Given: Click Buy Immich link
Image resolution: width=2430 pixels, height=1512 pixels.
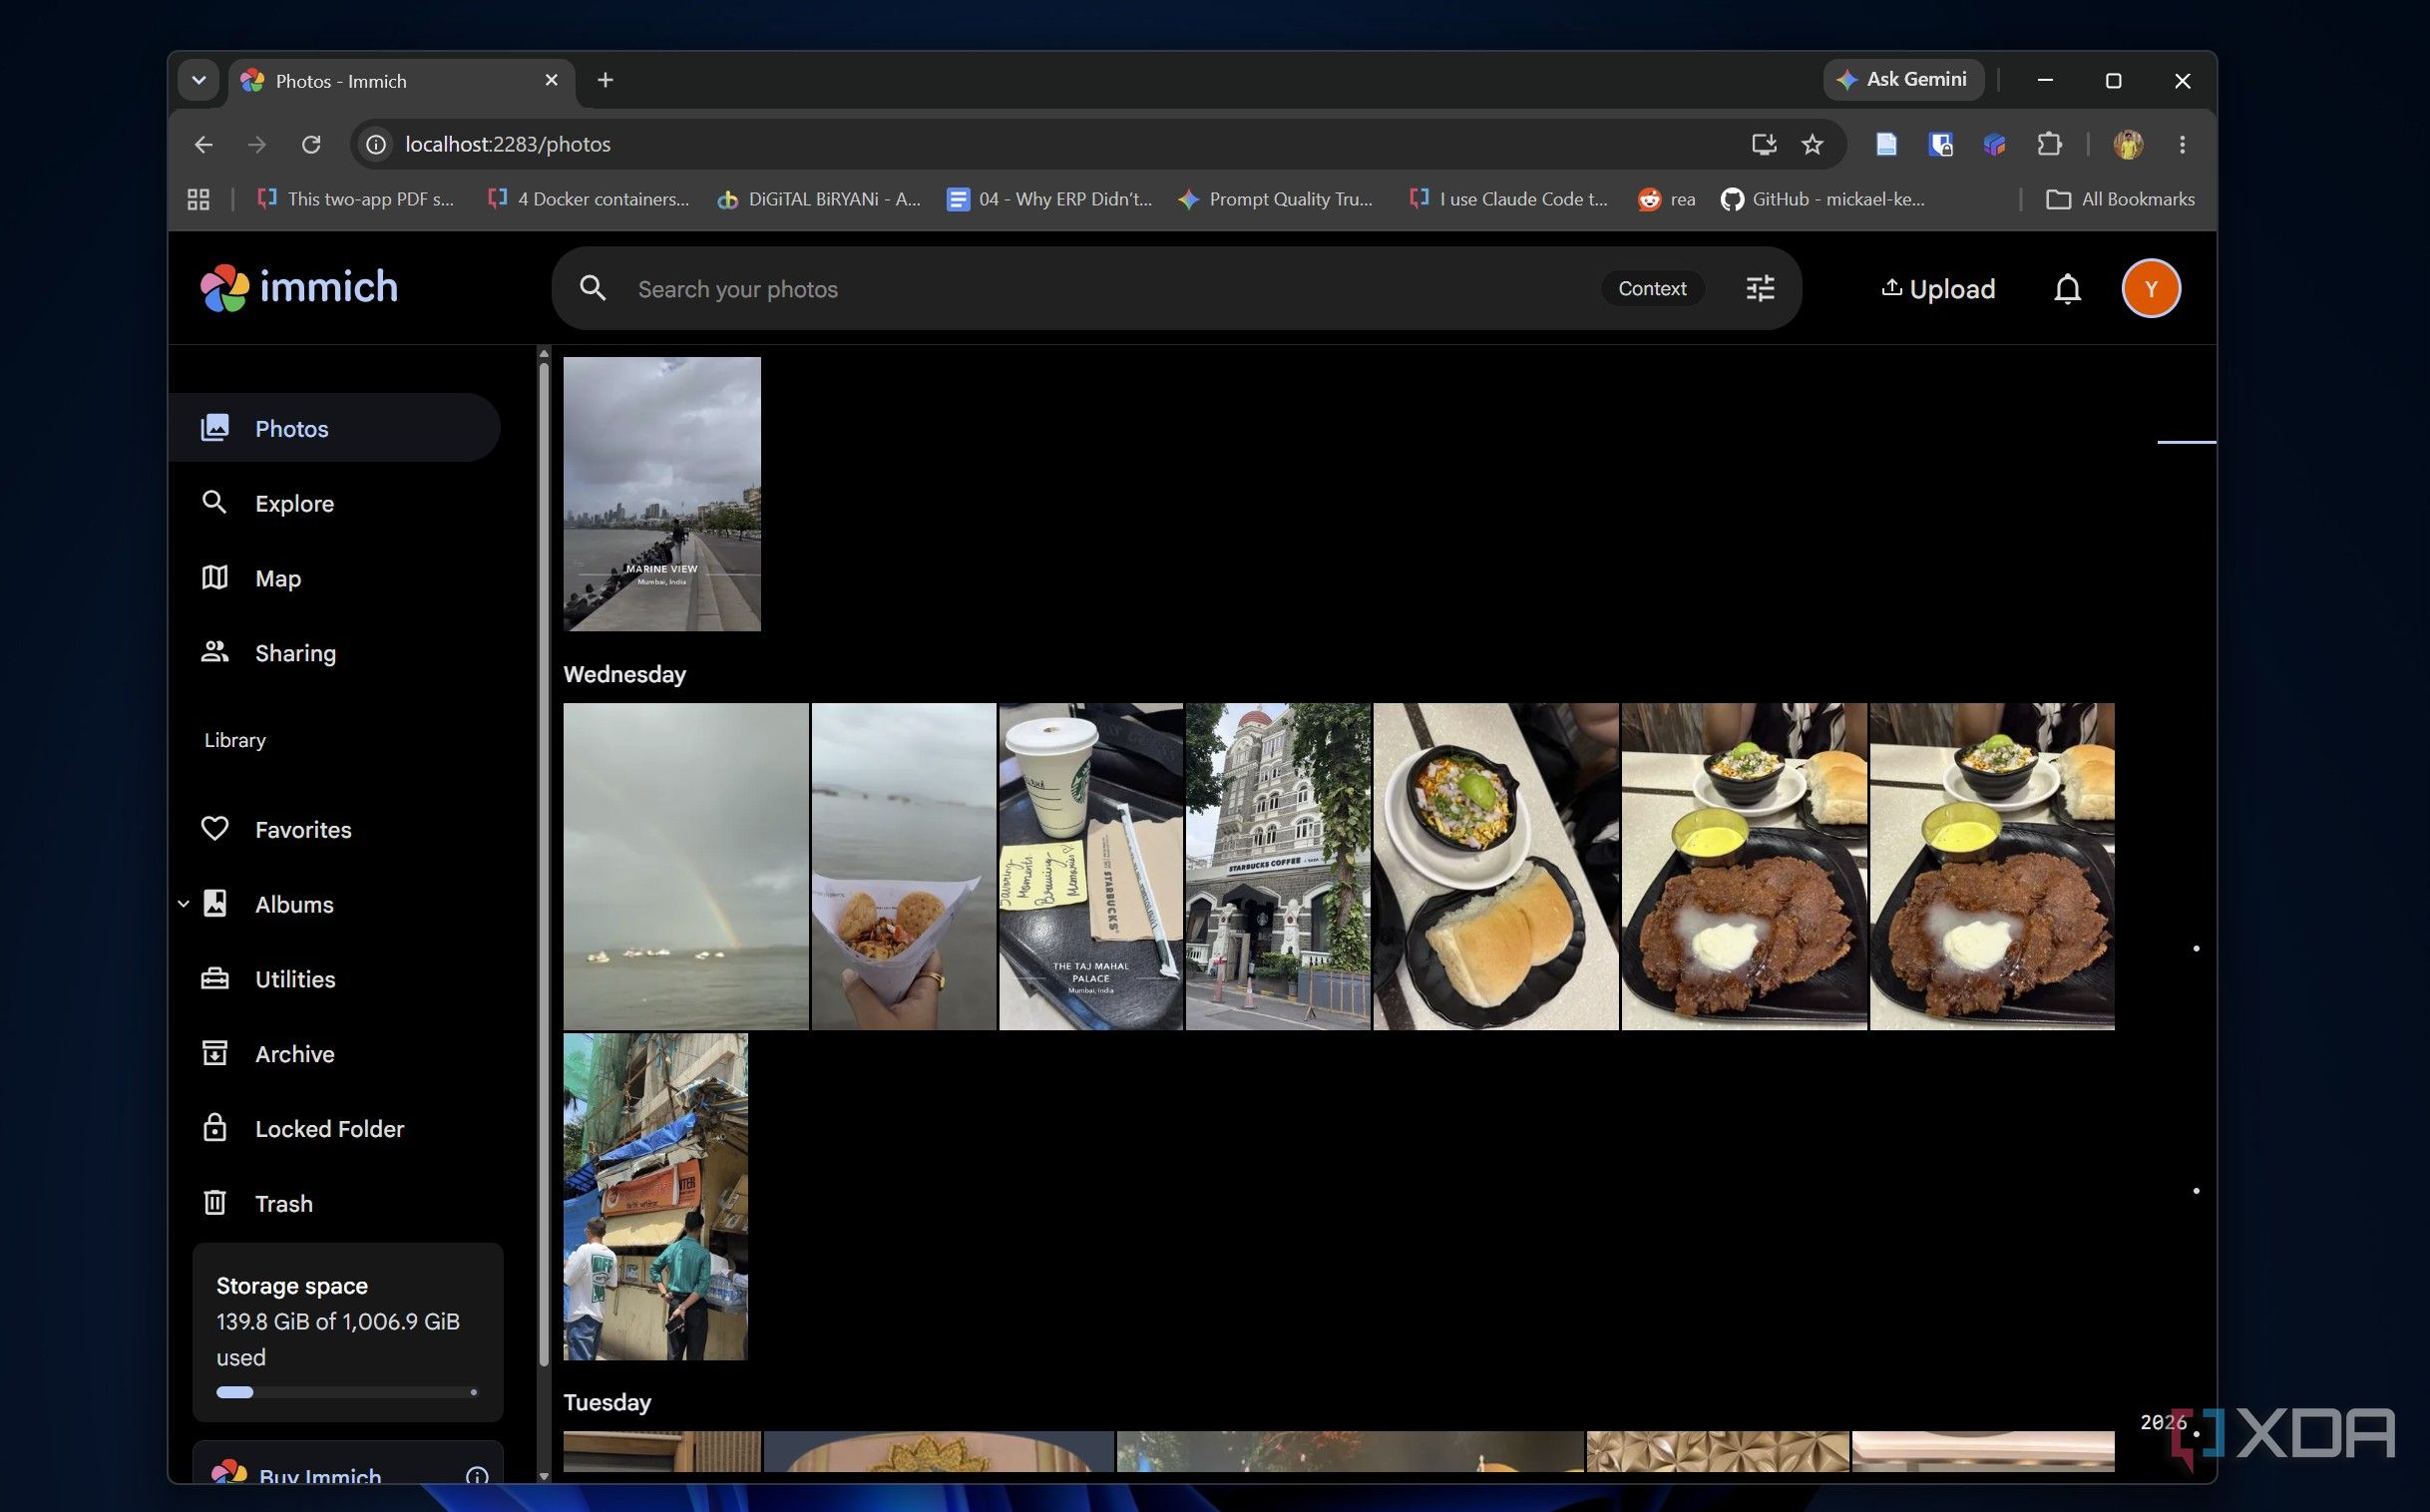Looking at the screenshot, I should (x=320, y=1474).
